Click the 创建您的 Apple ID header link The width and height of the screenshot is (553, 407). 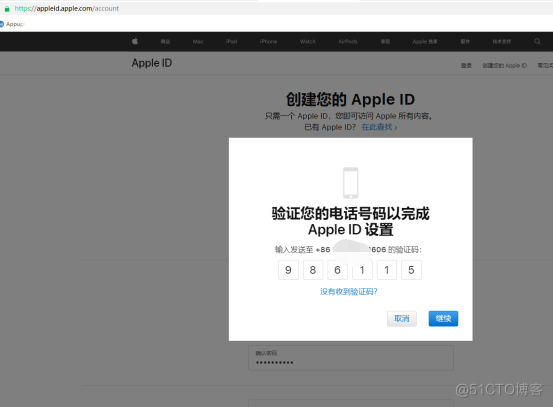pos(505,66)
